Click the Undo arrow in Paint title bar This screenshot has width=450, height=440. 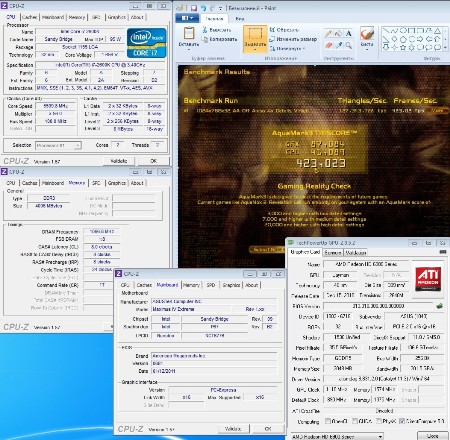pos(203,8)
